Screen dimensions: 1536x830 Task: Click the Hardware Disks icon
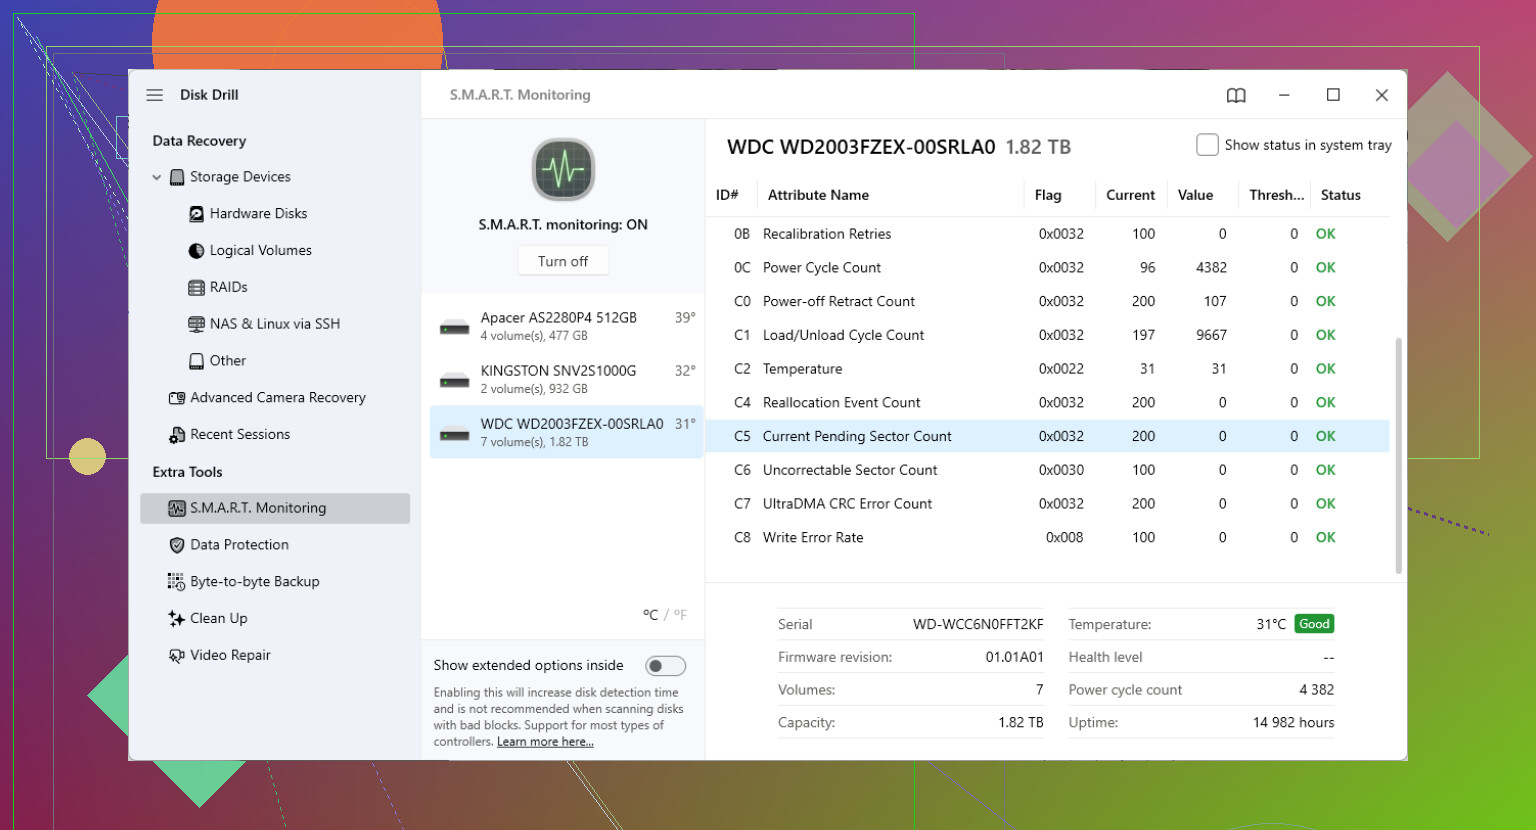(x=197, y=214)
